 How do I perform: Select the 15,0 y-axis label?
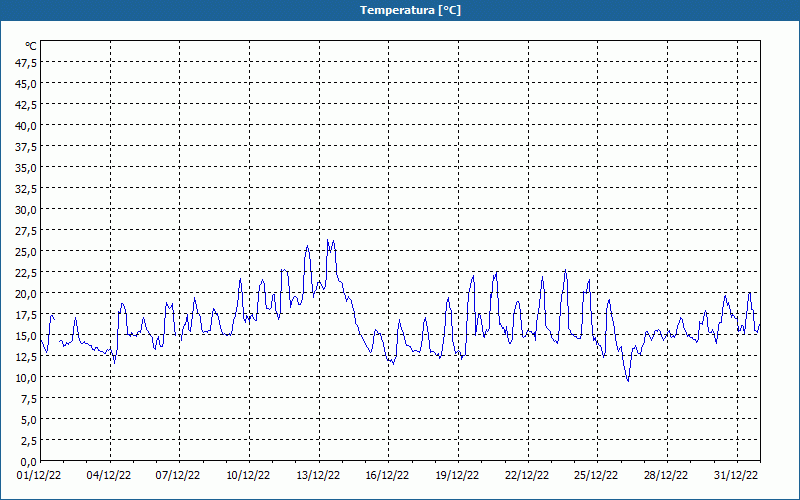click(27, 336)
